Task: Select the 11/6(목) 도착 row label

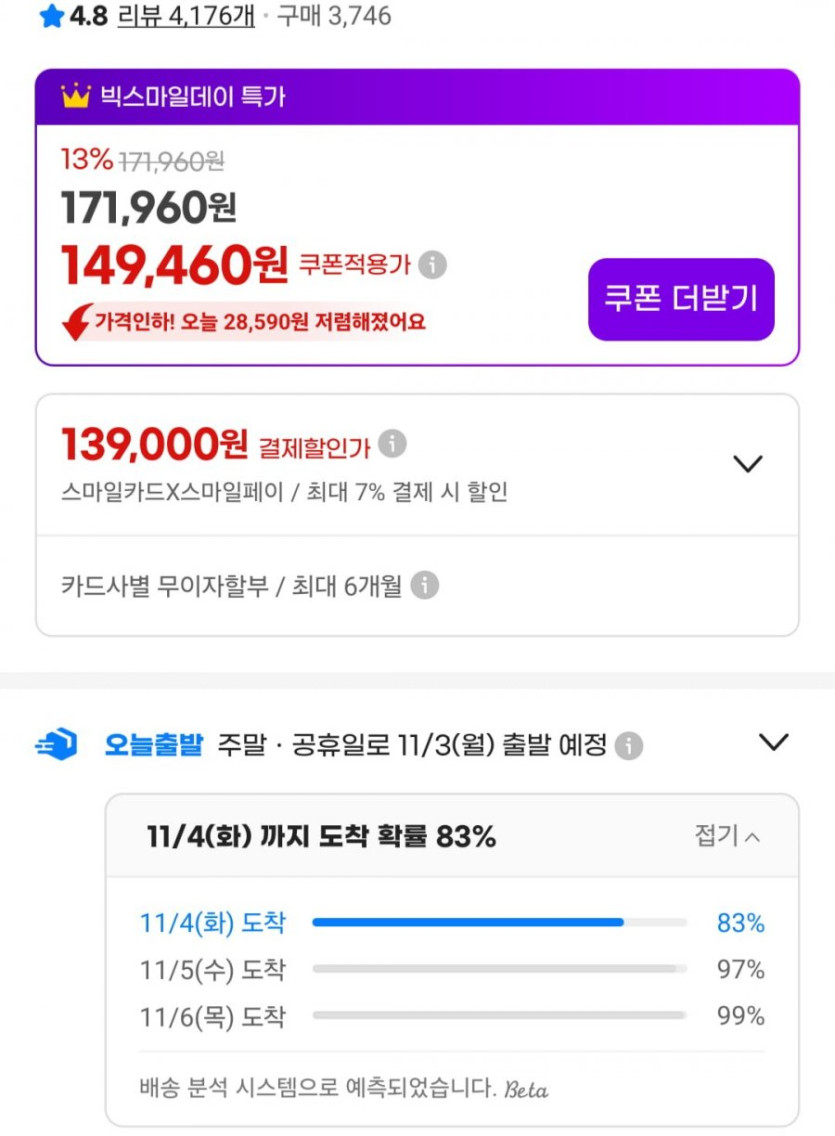Action: [212, 1017]
